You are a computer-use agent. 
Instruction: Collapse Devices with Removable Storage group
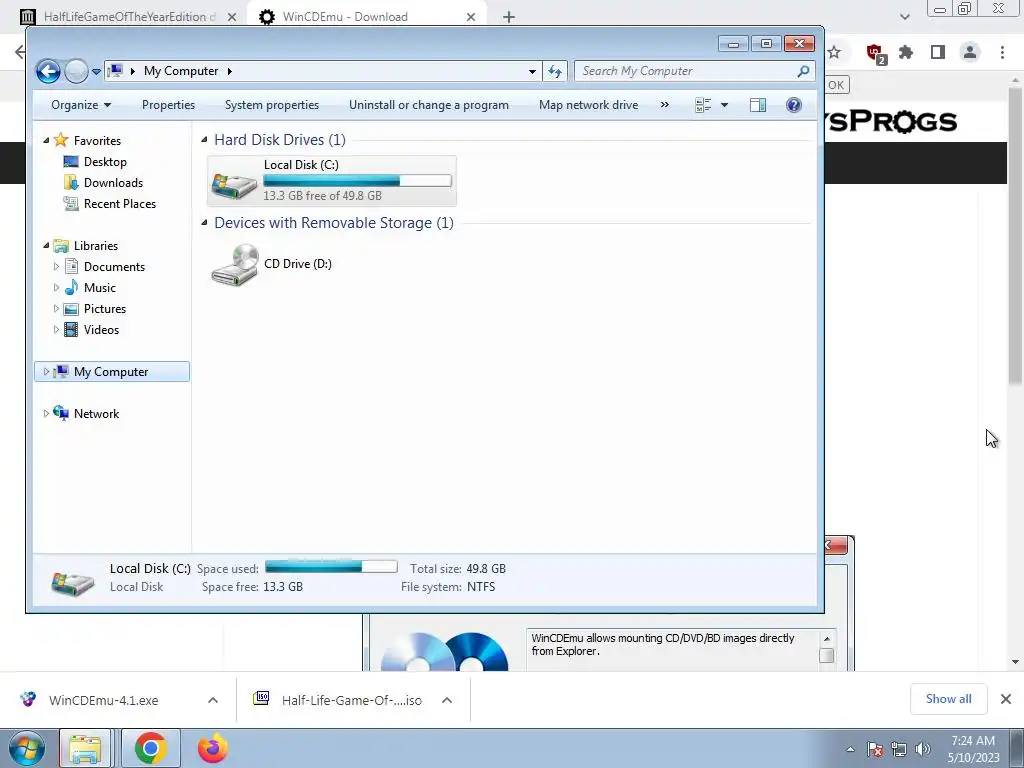204,223
